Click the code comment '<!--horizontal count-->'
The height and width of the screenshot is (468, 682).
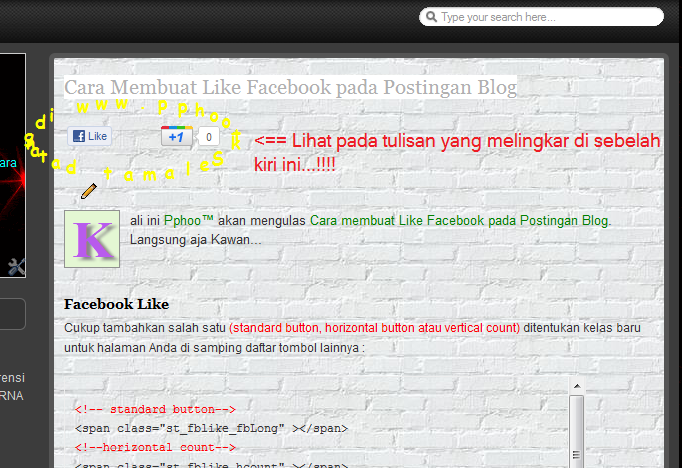click(155, 447)
